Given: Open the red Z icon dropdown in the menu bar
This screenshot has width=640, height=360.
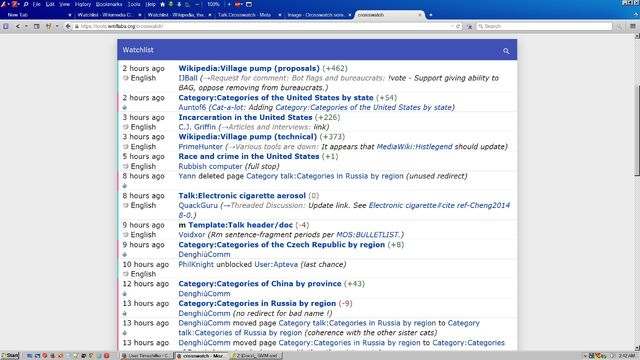Looking at the screenshot, I should [19, 4].
